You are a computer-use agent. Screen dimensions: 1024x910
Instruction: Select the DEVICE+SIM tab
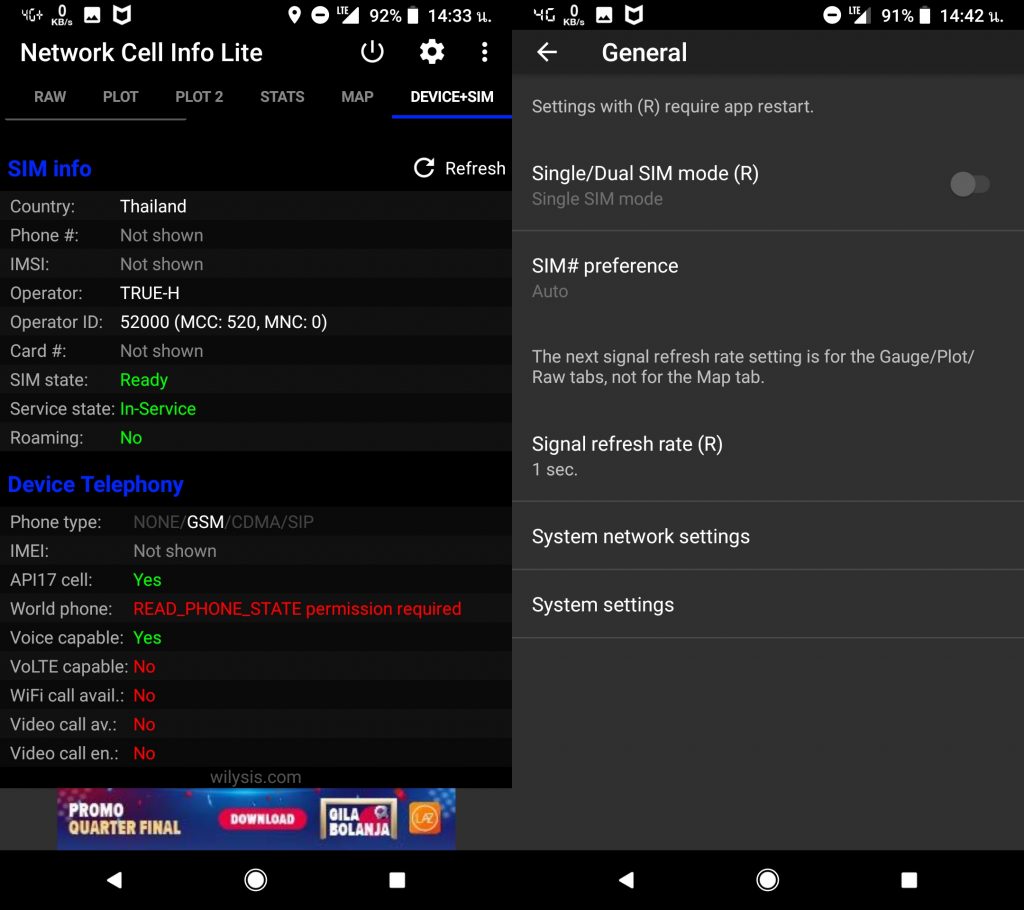tap(452, 97)
